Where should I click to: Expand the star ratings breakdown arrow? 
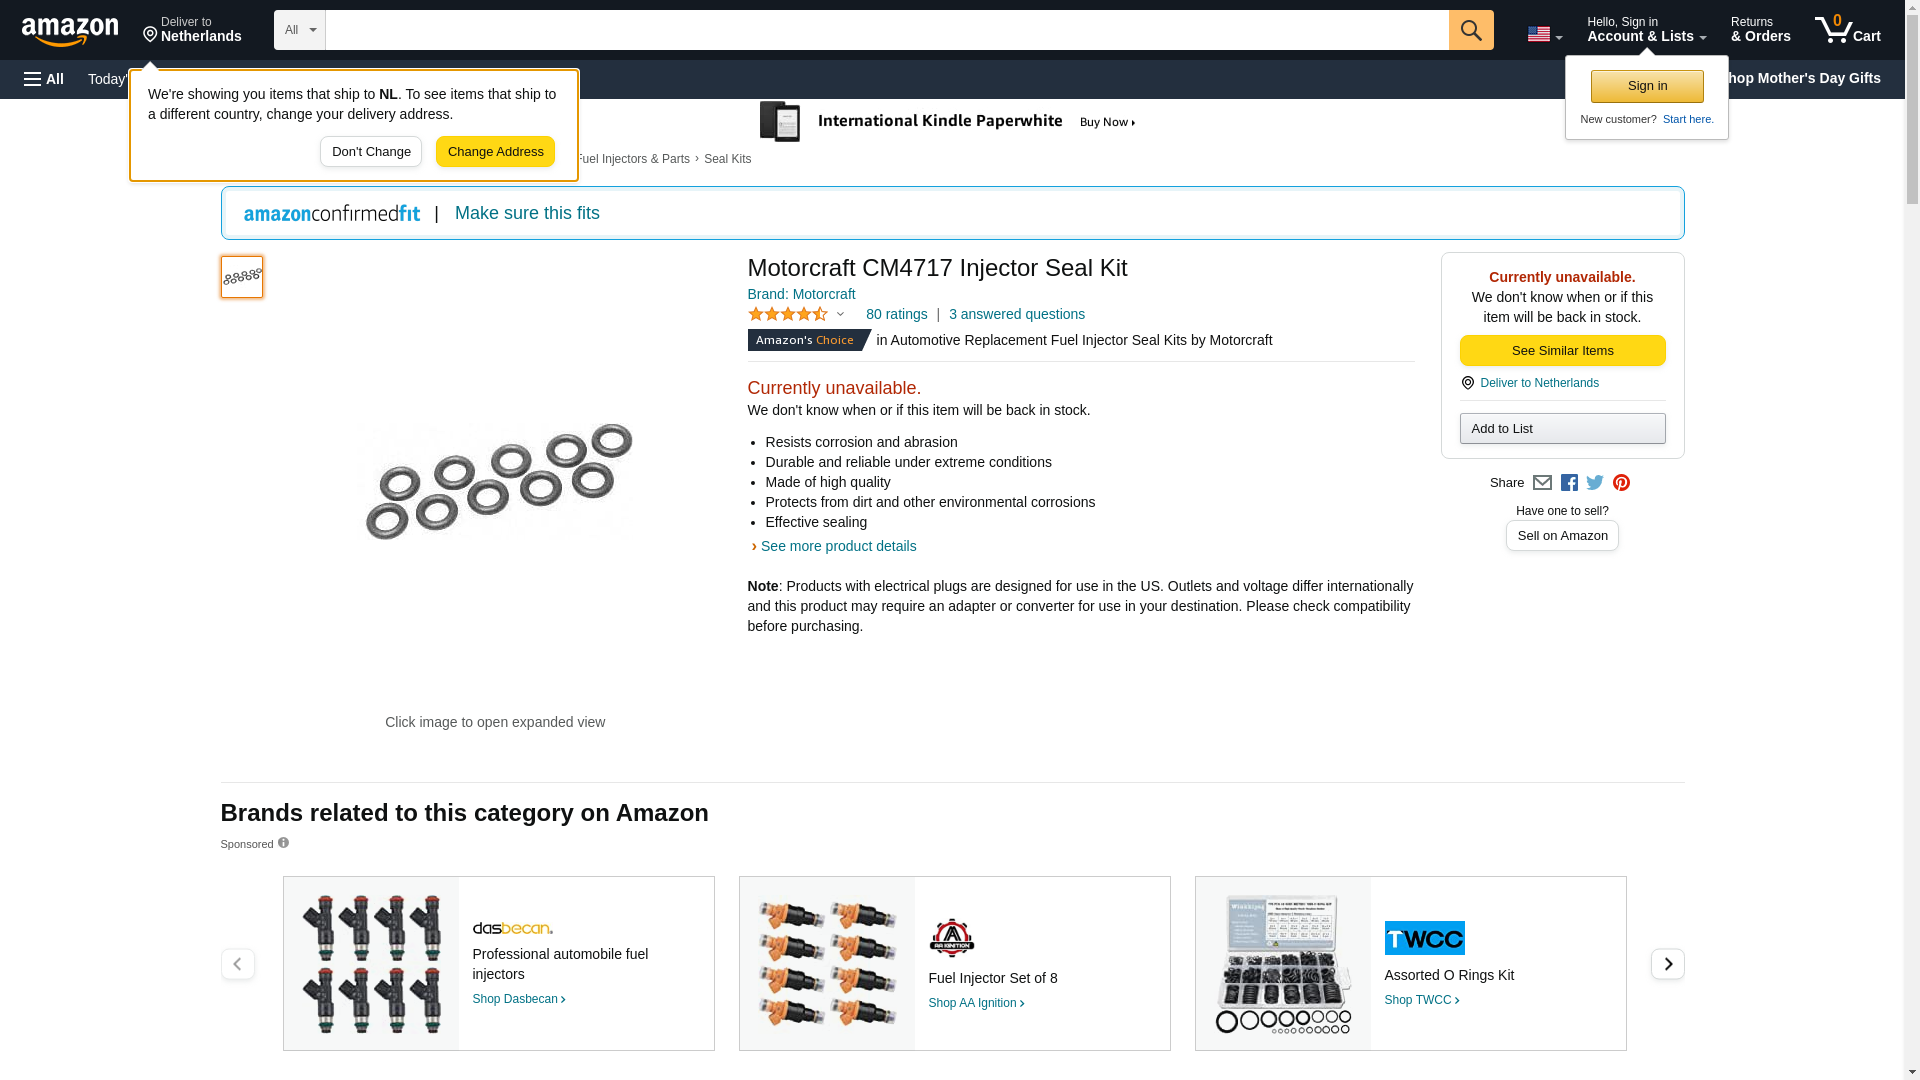click(x=840, y=314)
